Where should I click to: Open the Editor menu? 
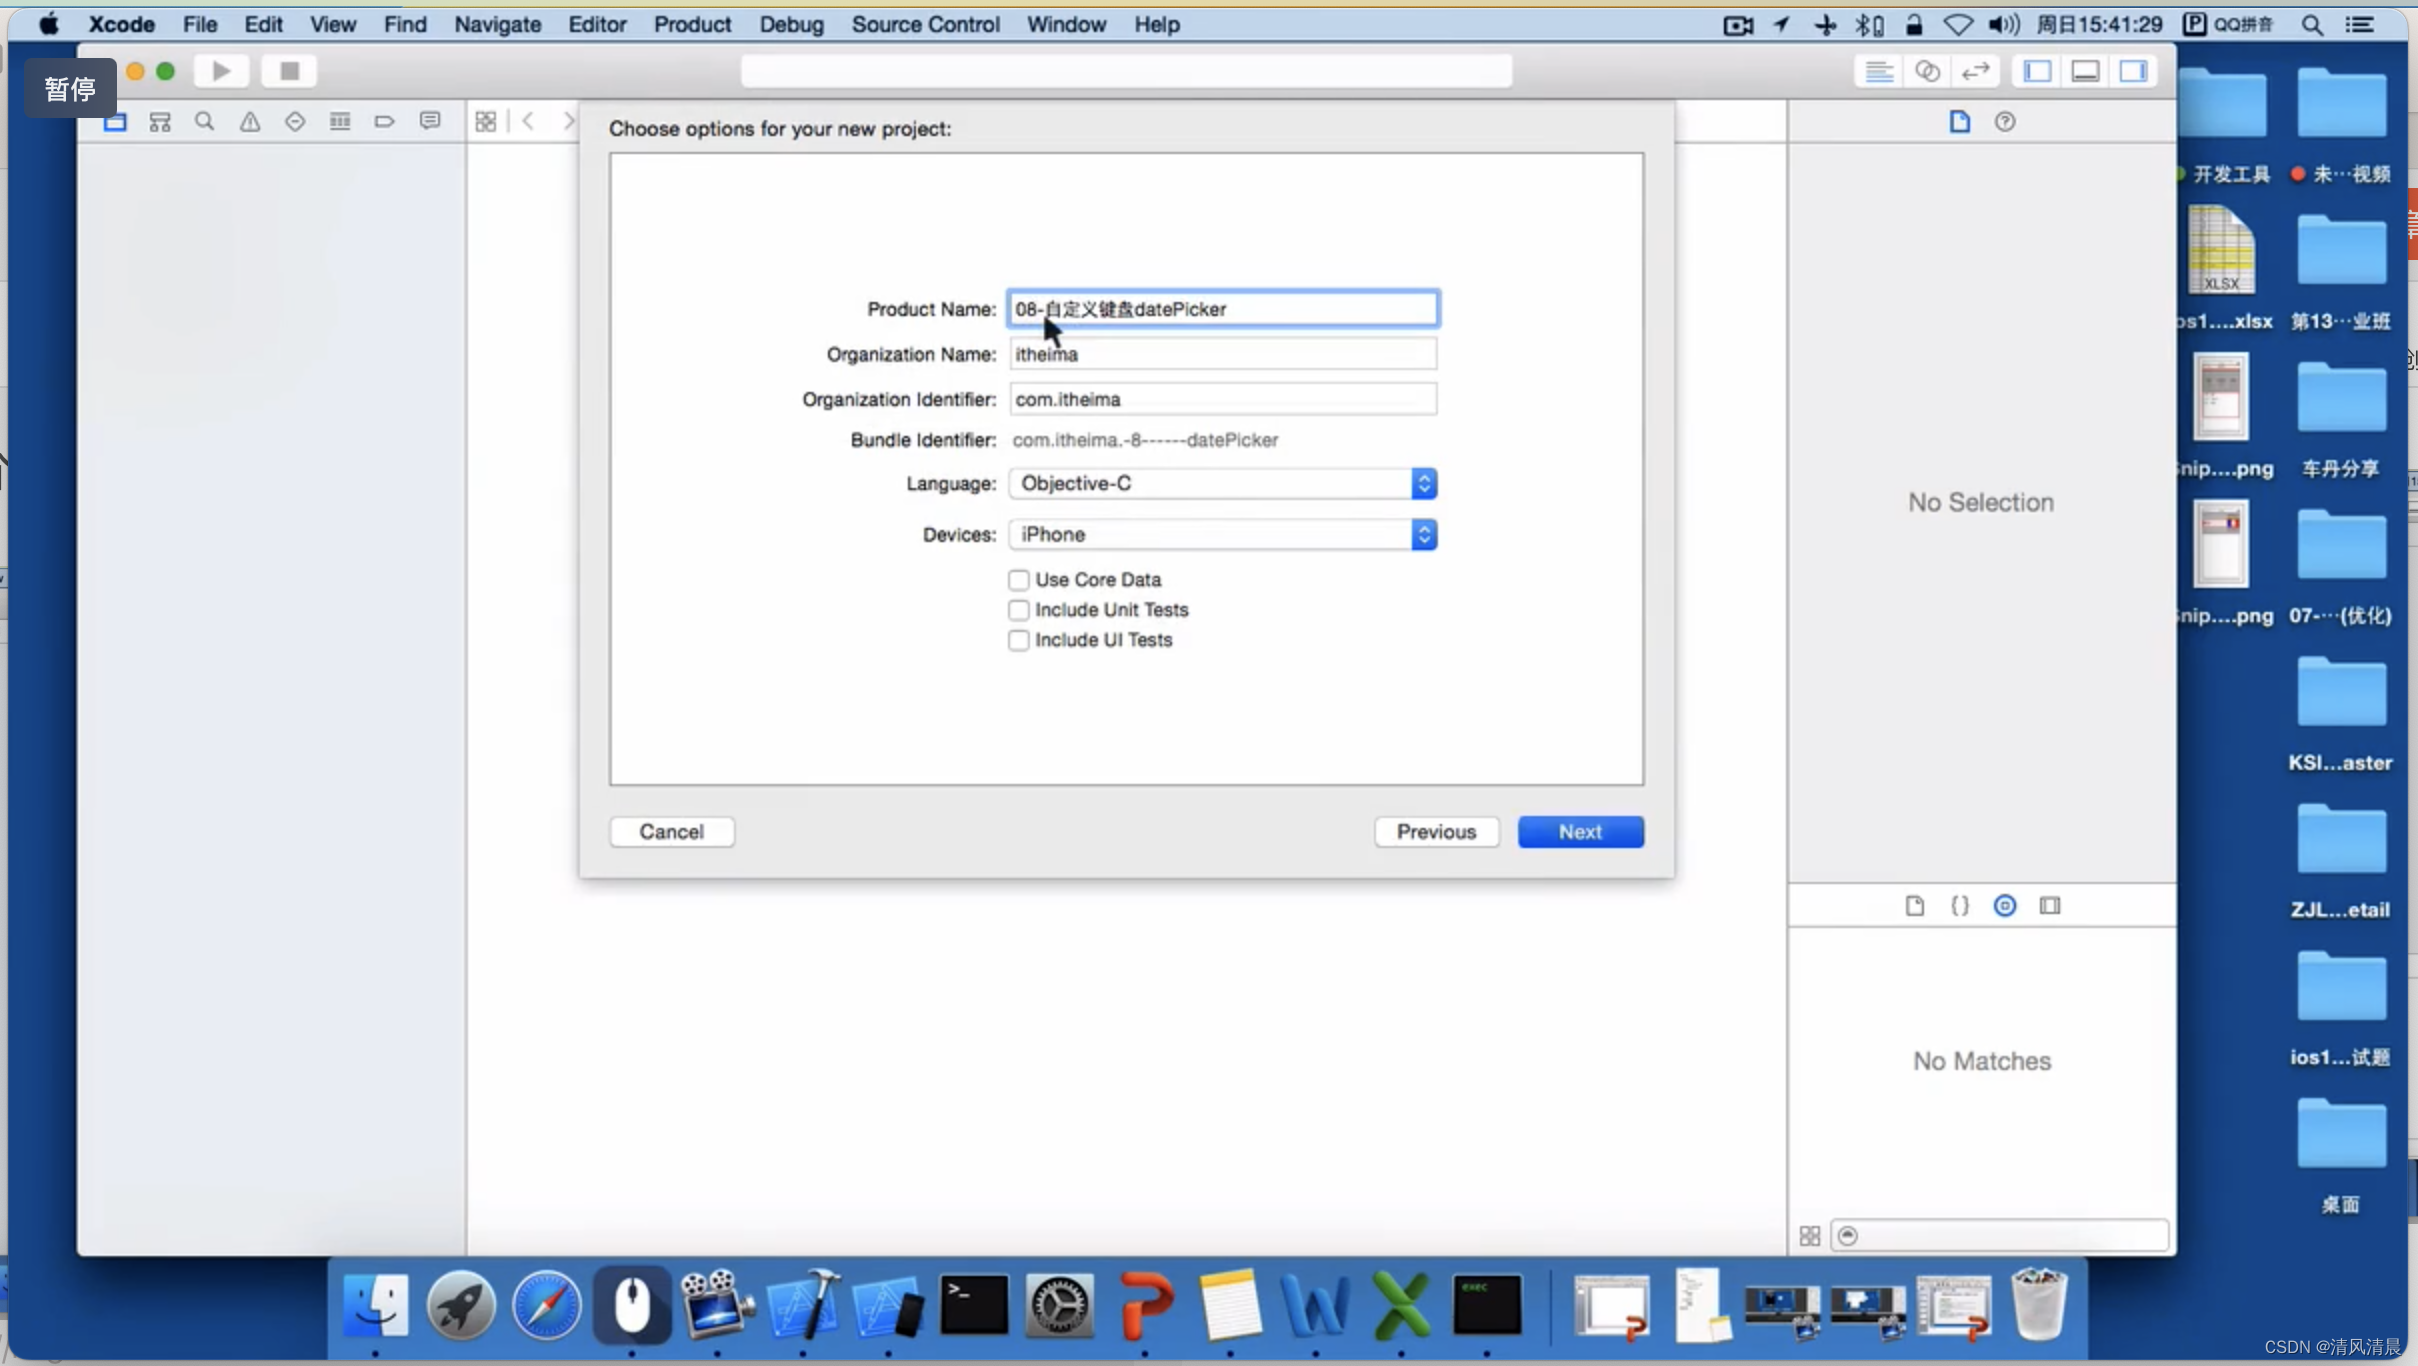point(597,24)
